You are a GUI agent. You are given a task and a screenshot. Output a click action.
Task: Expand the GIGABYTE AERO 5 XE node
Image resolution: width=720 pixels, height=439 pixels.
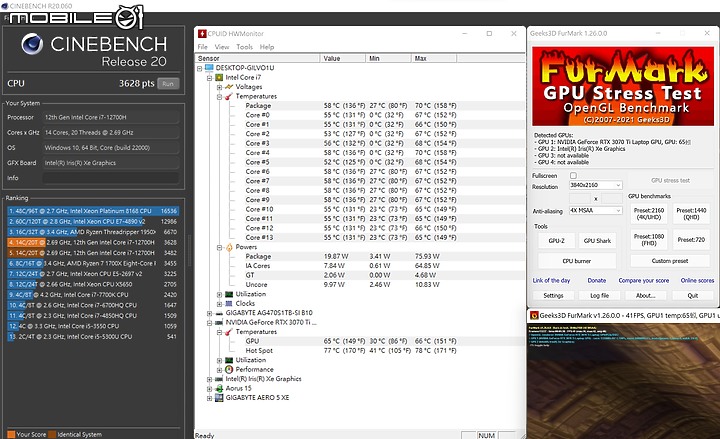click(x=209, y=398)
